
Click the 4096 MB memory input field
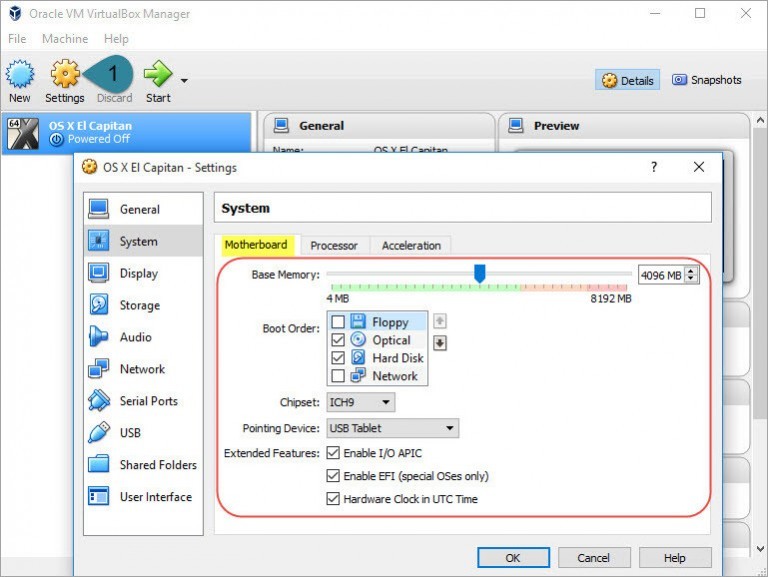click(661, 275)
